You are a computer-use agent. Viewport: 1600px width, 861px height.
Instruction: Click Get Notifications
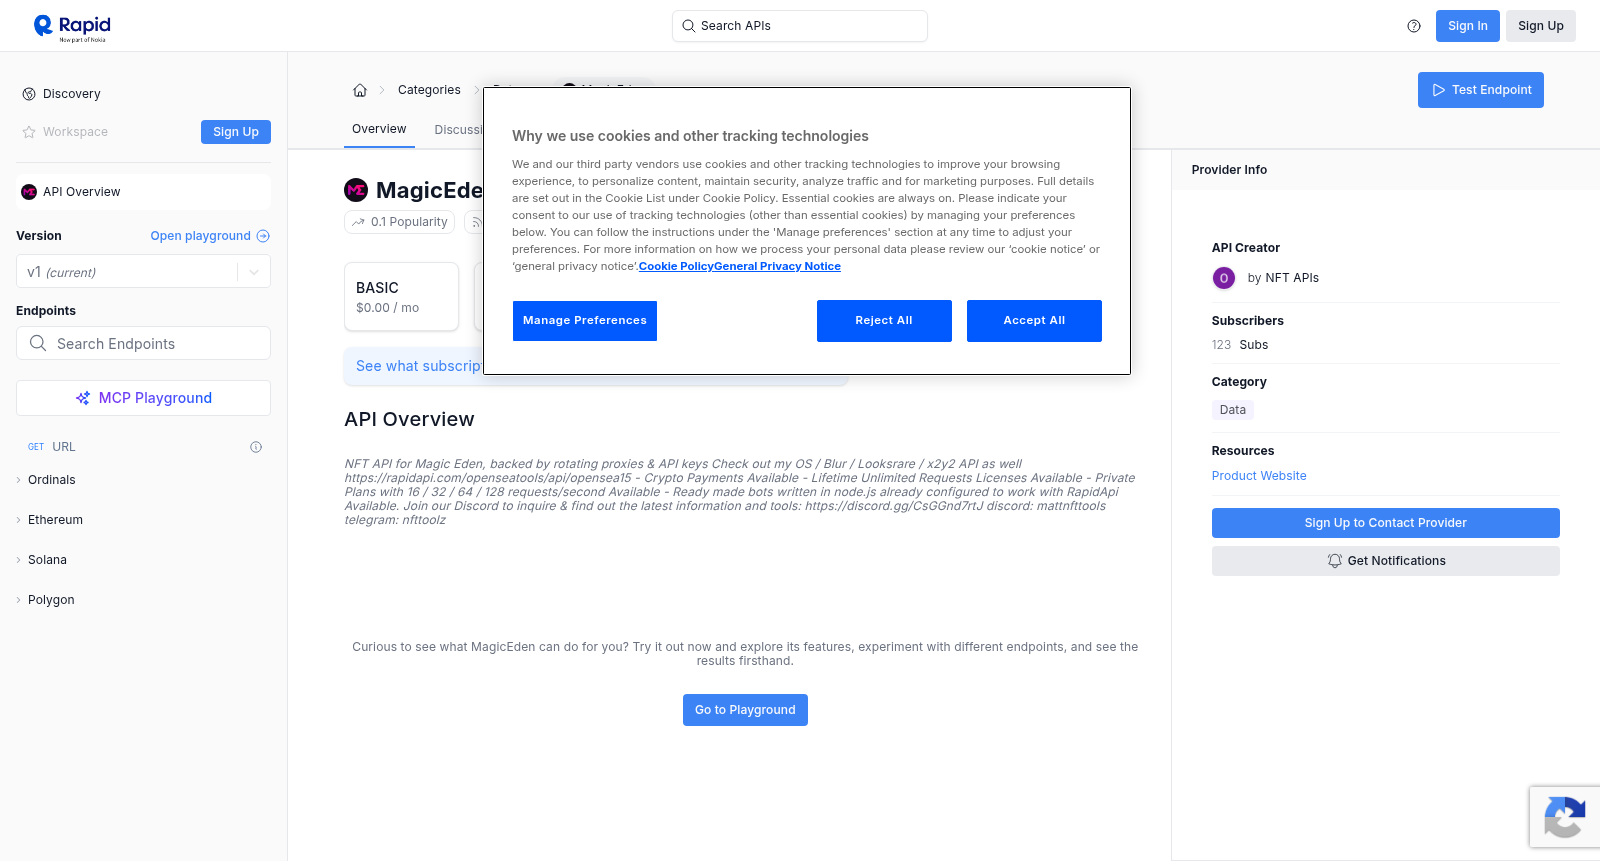pyautogui.click(x=1386, y=561)
